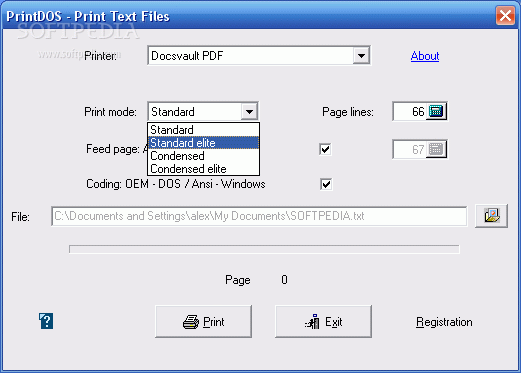Viewport: 521px width, 373px height.
Task: Click the Page lines label
Action: click(348, 112)
